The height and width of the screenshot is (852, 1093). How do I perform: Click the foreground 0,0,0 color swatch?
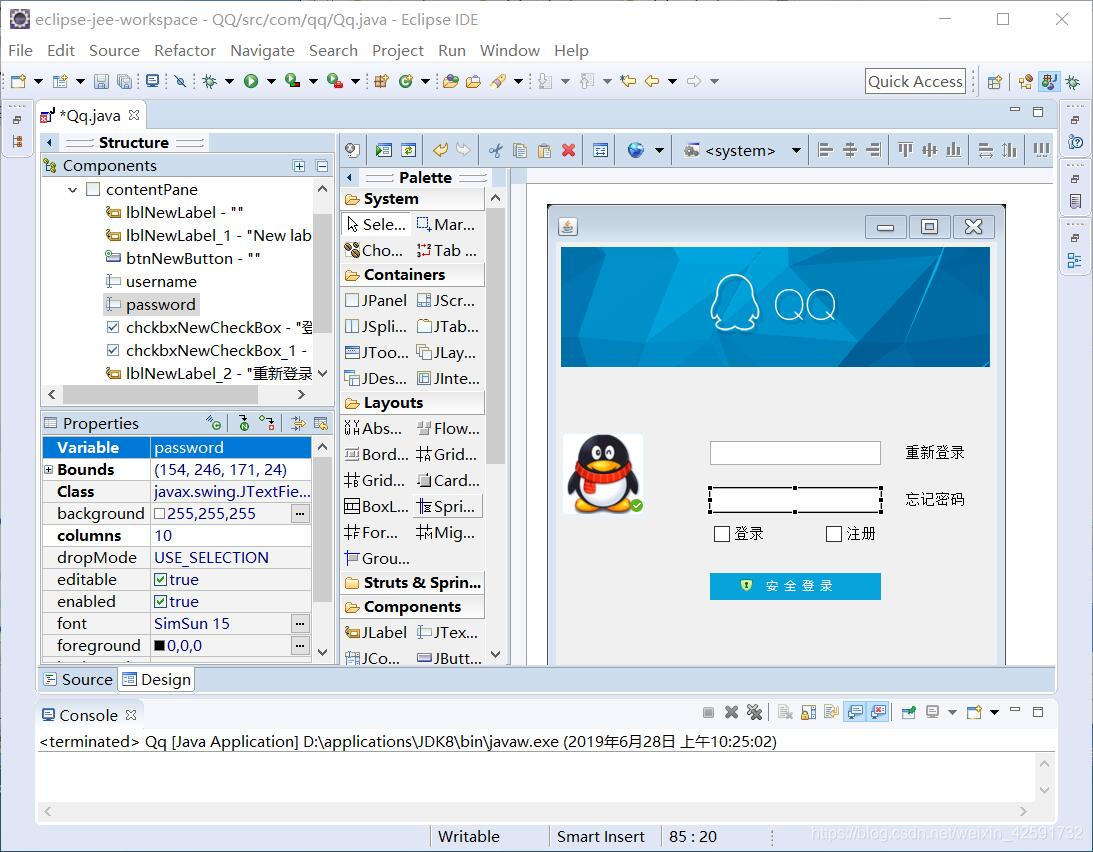click(160, 646)
